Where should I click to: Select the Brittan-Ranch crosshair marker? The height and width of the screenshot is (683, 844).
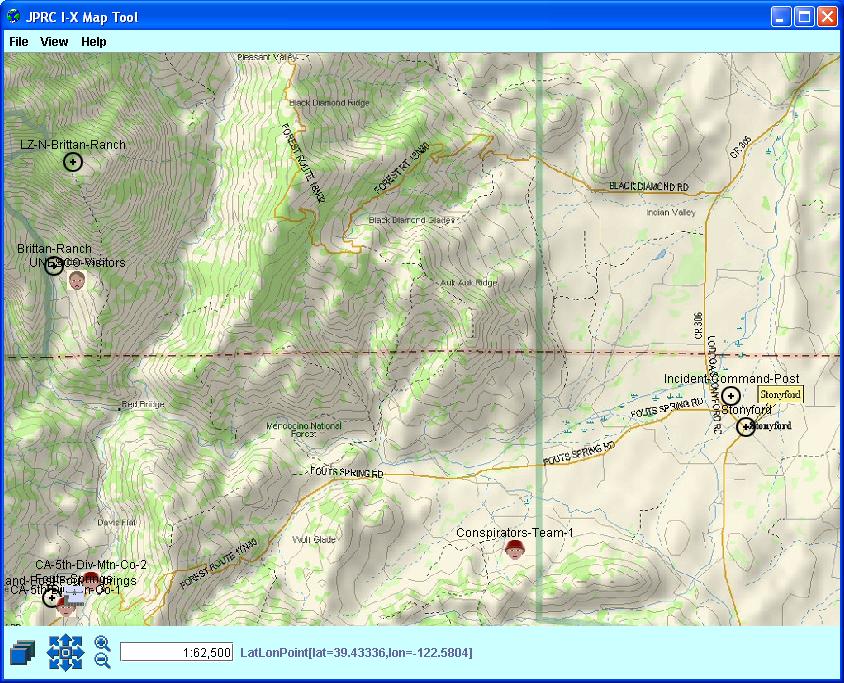click(x=55, y=266)
